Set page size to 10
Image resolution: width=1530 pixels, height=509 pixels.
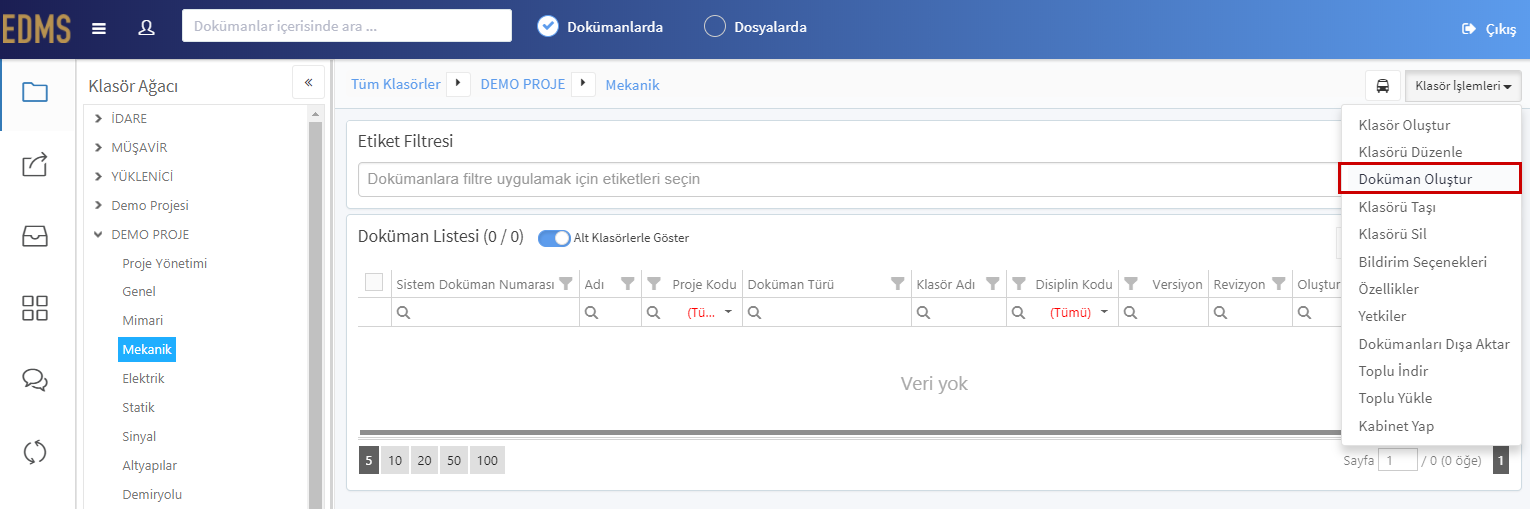click(395, 460)
